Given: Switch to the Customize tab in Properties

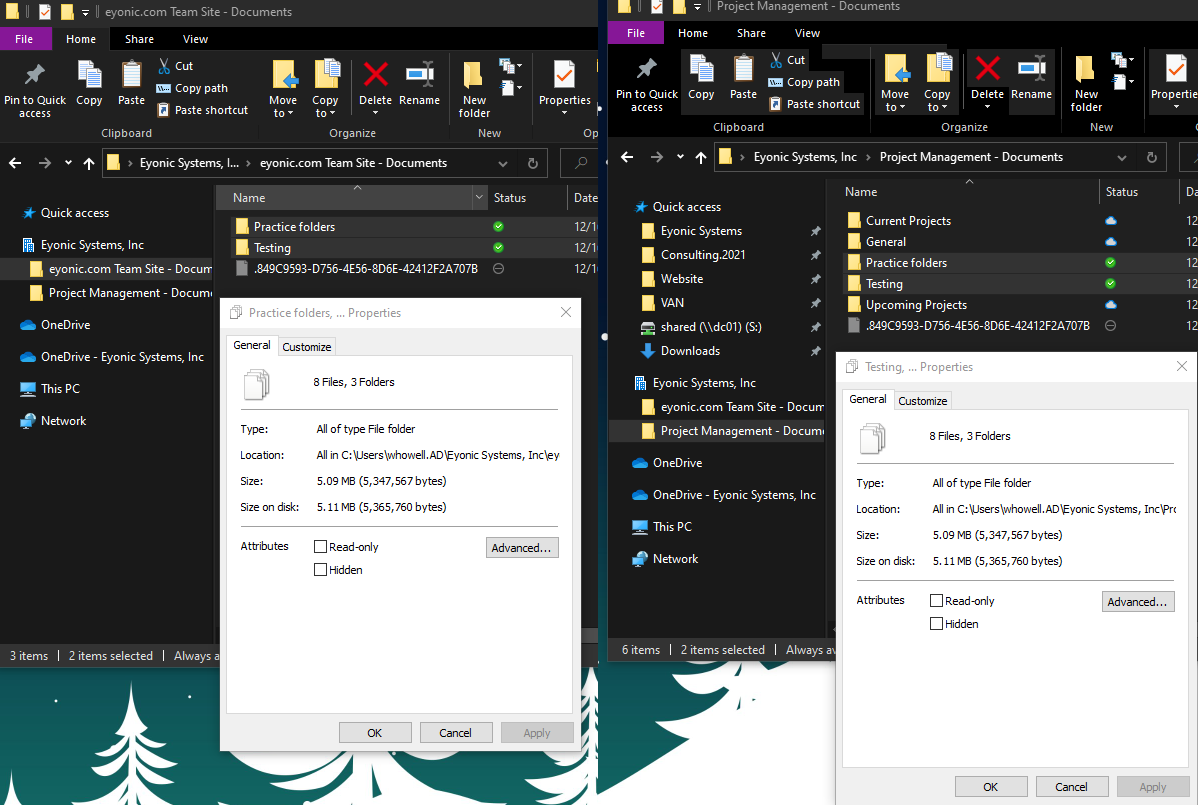Looking at the screenshot, I should [306, 345].
